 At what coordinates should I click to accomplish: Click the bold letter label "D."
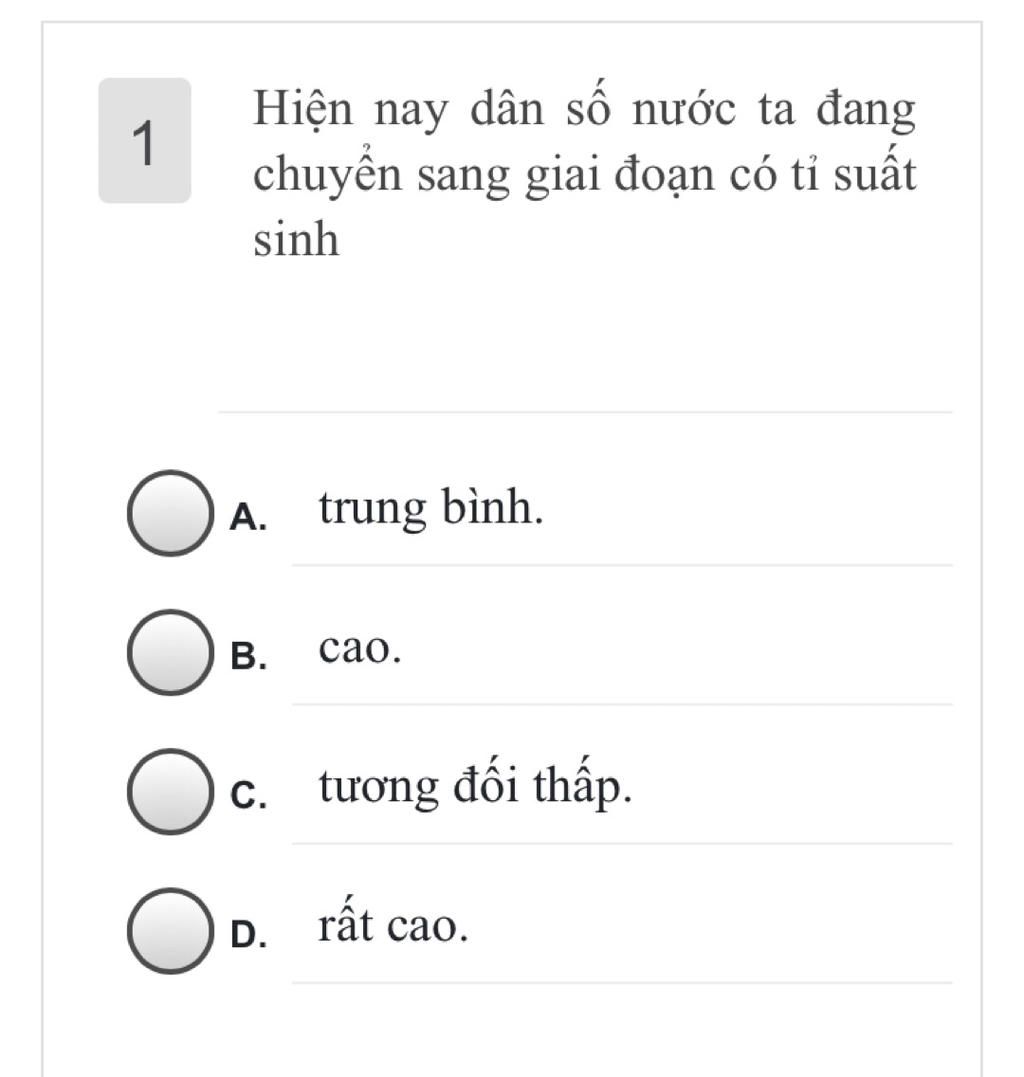pyautogui.click(x=248, y=934)
